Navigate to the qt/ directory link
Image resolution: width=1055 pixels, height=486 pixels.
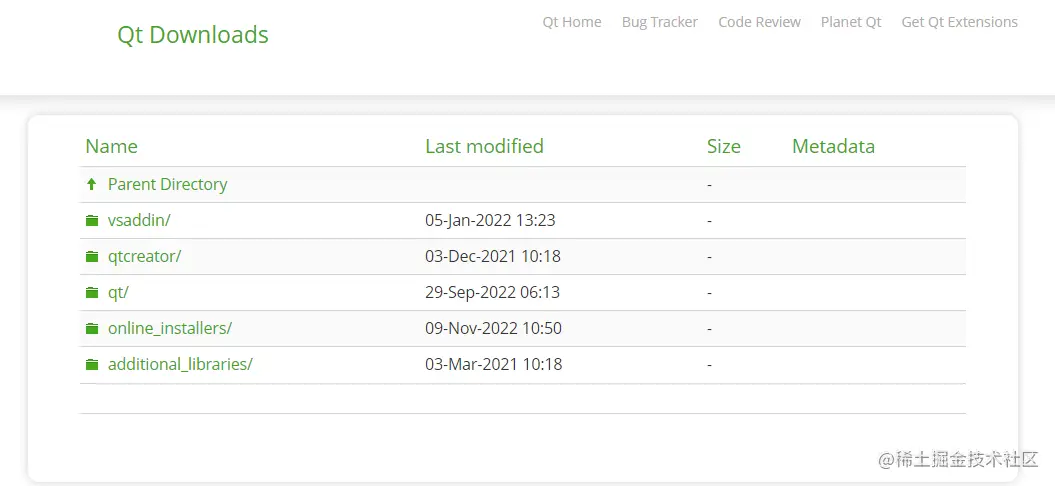tap(118, 292)
